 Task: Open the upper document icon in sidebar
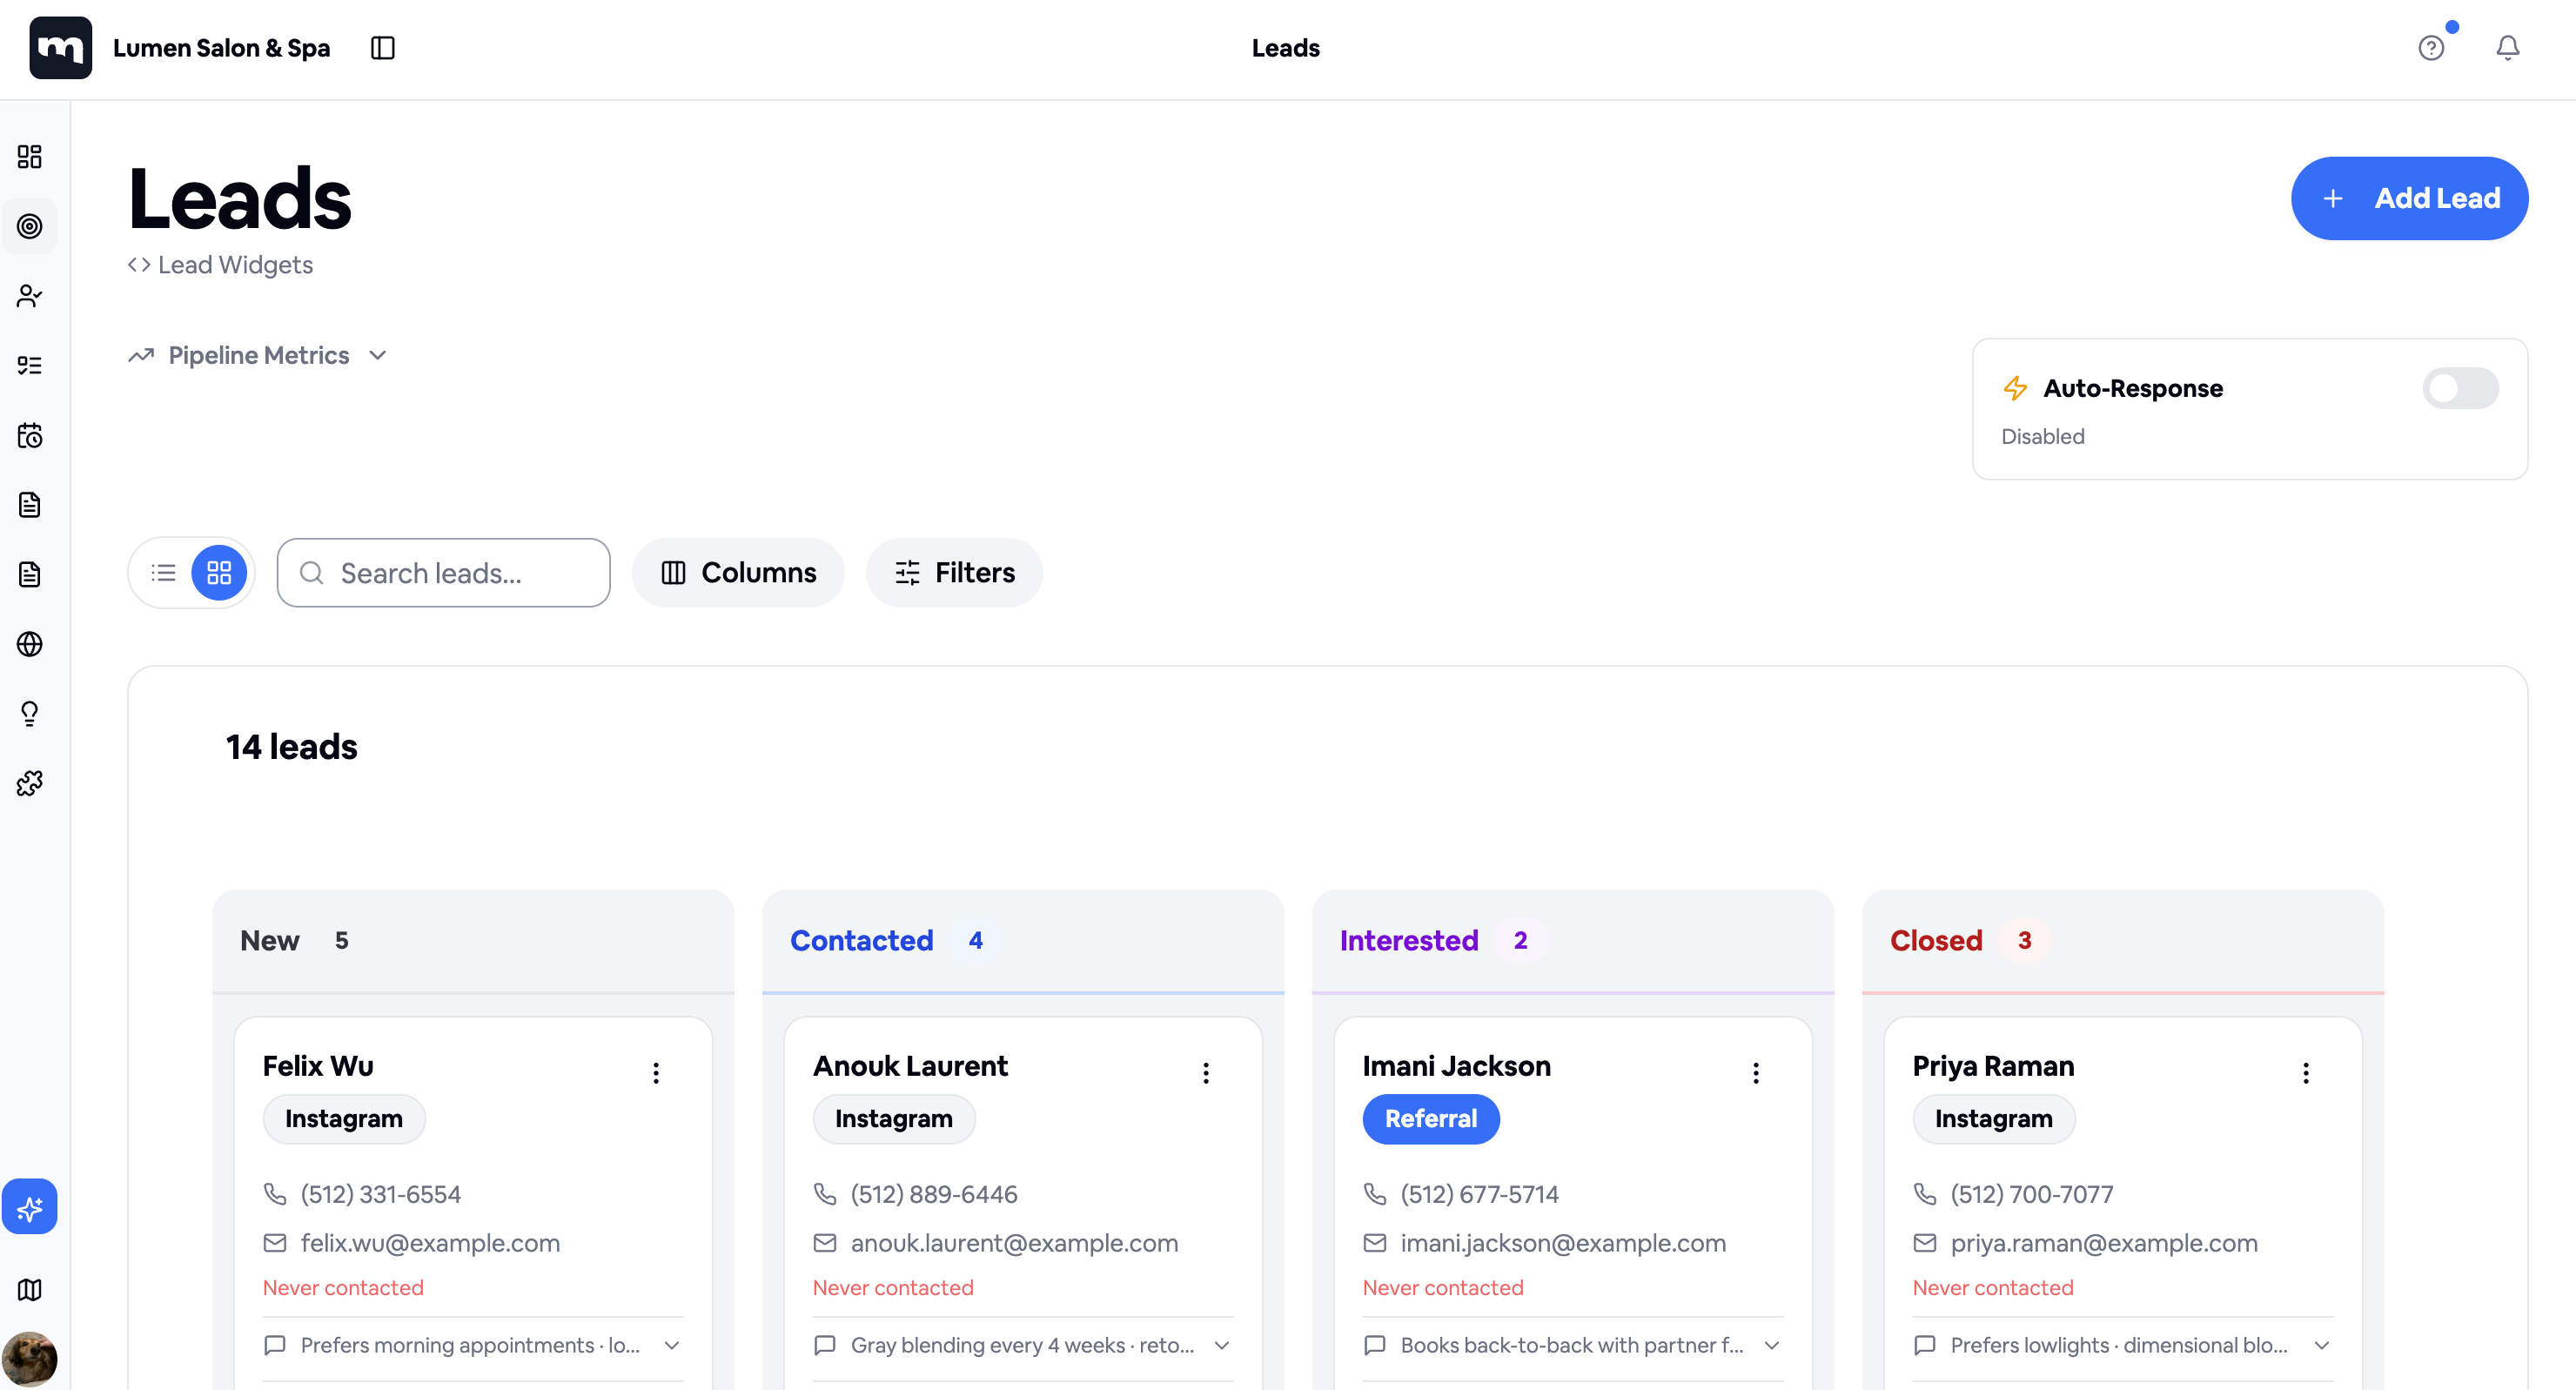(30, 505)
